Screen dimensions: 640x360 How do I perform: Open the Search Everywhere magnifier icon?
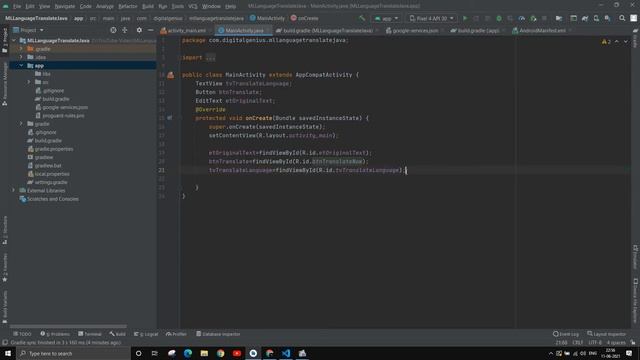(x=622, y=18)
